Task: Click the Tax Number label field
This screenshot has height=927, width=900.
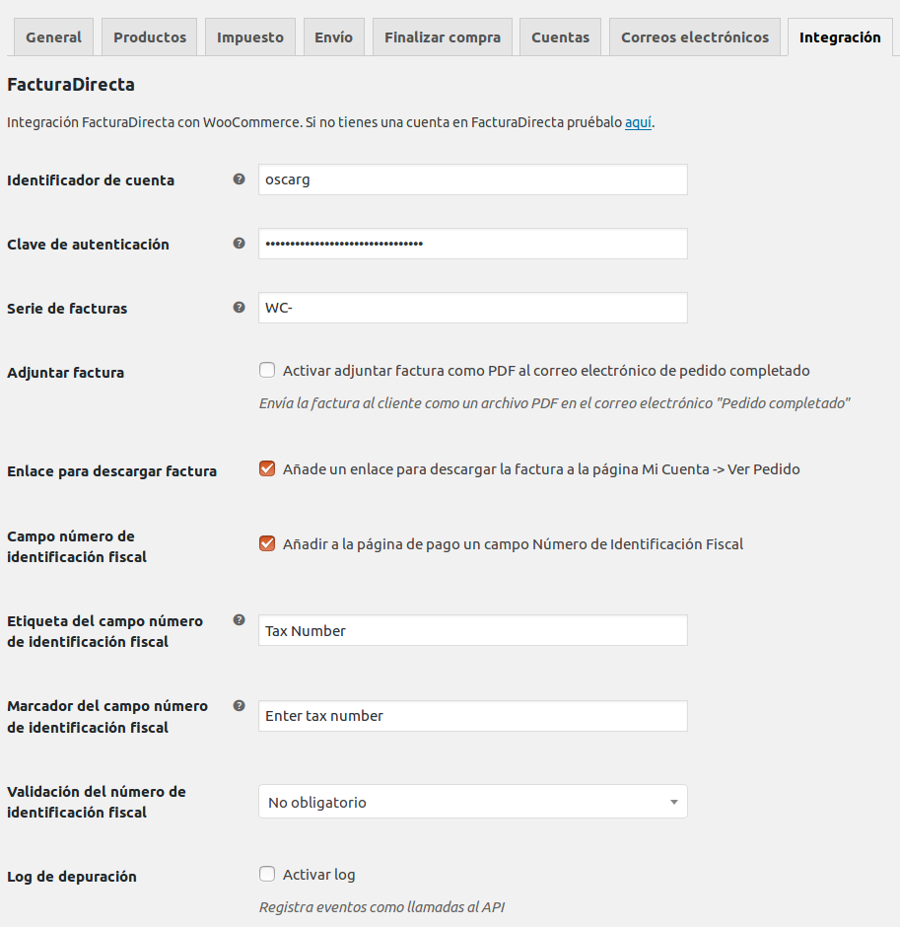Action: tap(473, 630)
